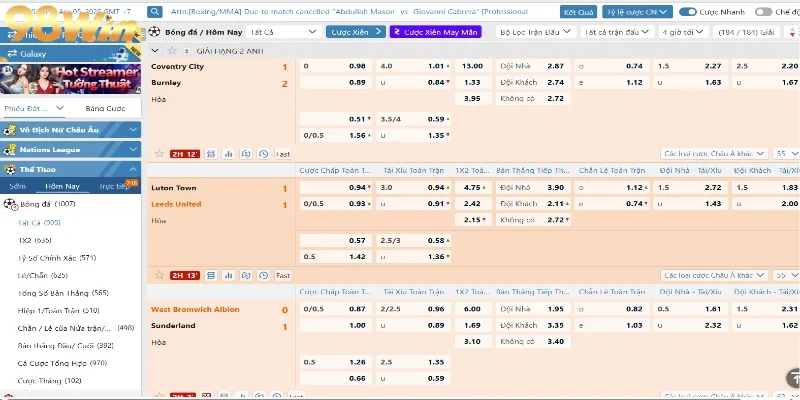Viewport: 800px width, 400px height.
Task: Click Burnley 1X2 odds 1.33
Action: click(473, 82)
